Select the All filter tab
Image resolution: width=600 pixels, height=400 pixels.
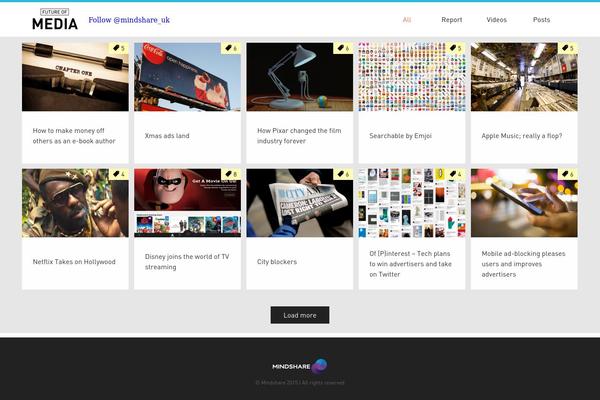(x=407, y=20)
